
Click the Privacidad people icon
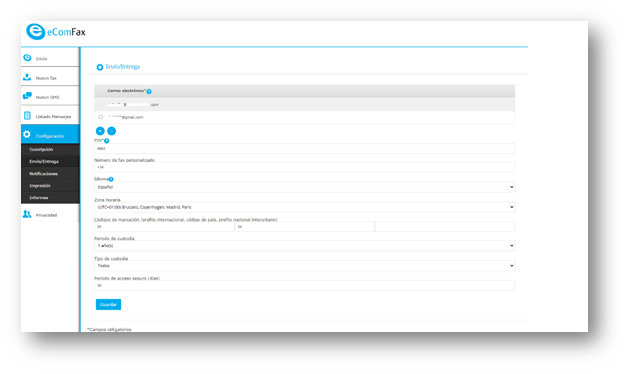click(x=27, y=214)
